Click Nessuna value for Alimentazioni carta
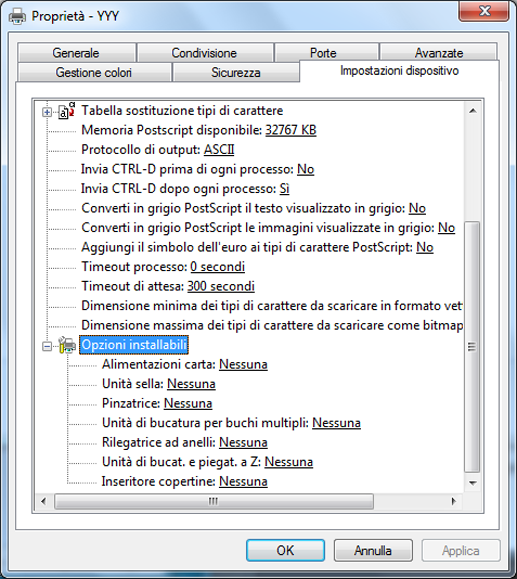The height and width of the screenshot is (579, 517). 243,364
